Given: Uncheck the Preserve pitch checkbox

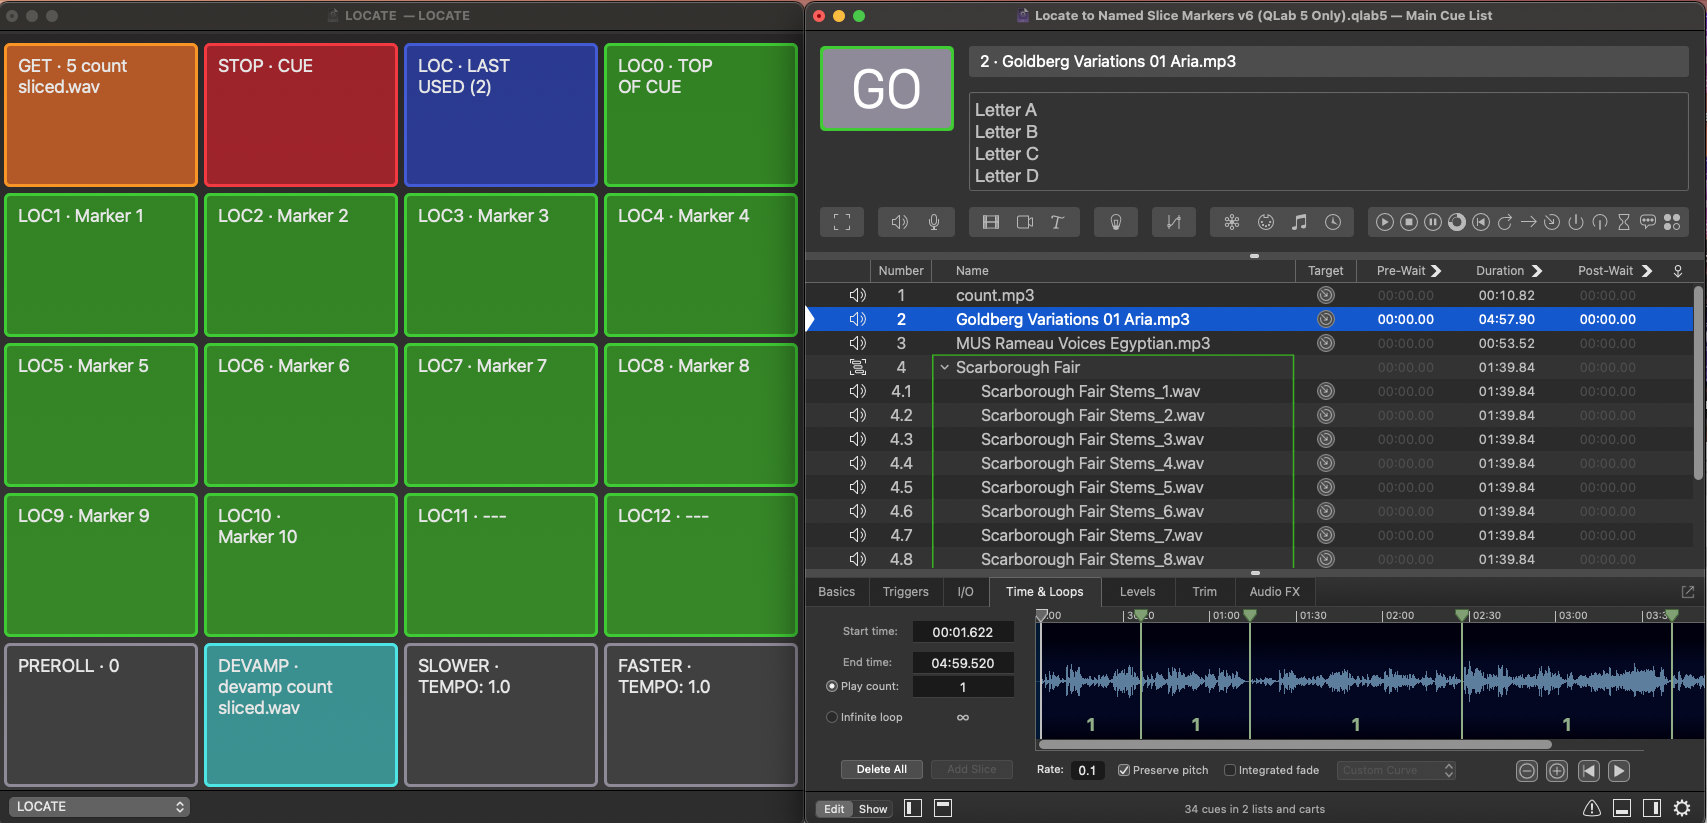Looking at the screenshot, I should (x=1124, y=770).
